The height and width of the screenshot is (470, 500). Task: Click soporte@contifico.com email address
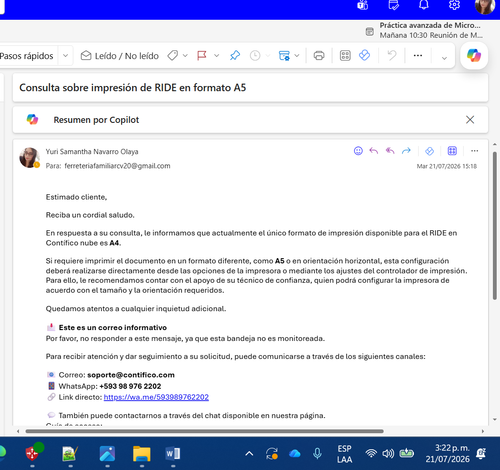click(131, 375)
